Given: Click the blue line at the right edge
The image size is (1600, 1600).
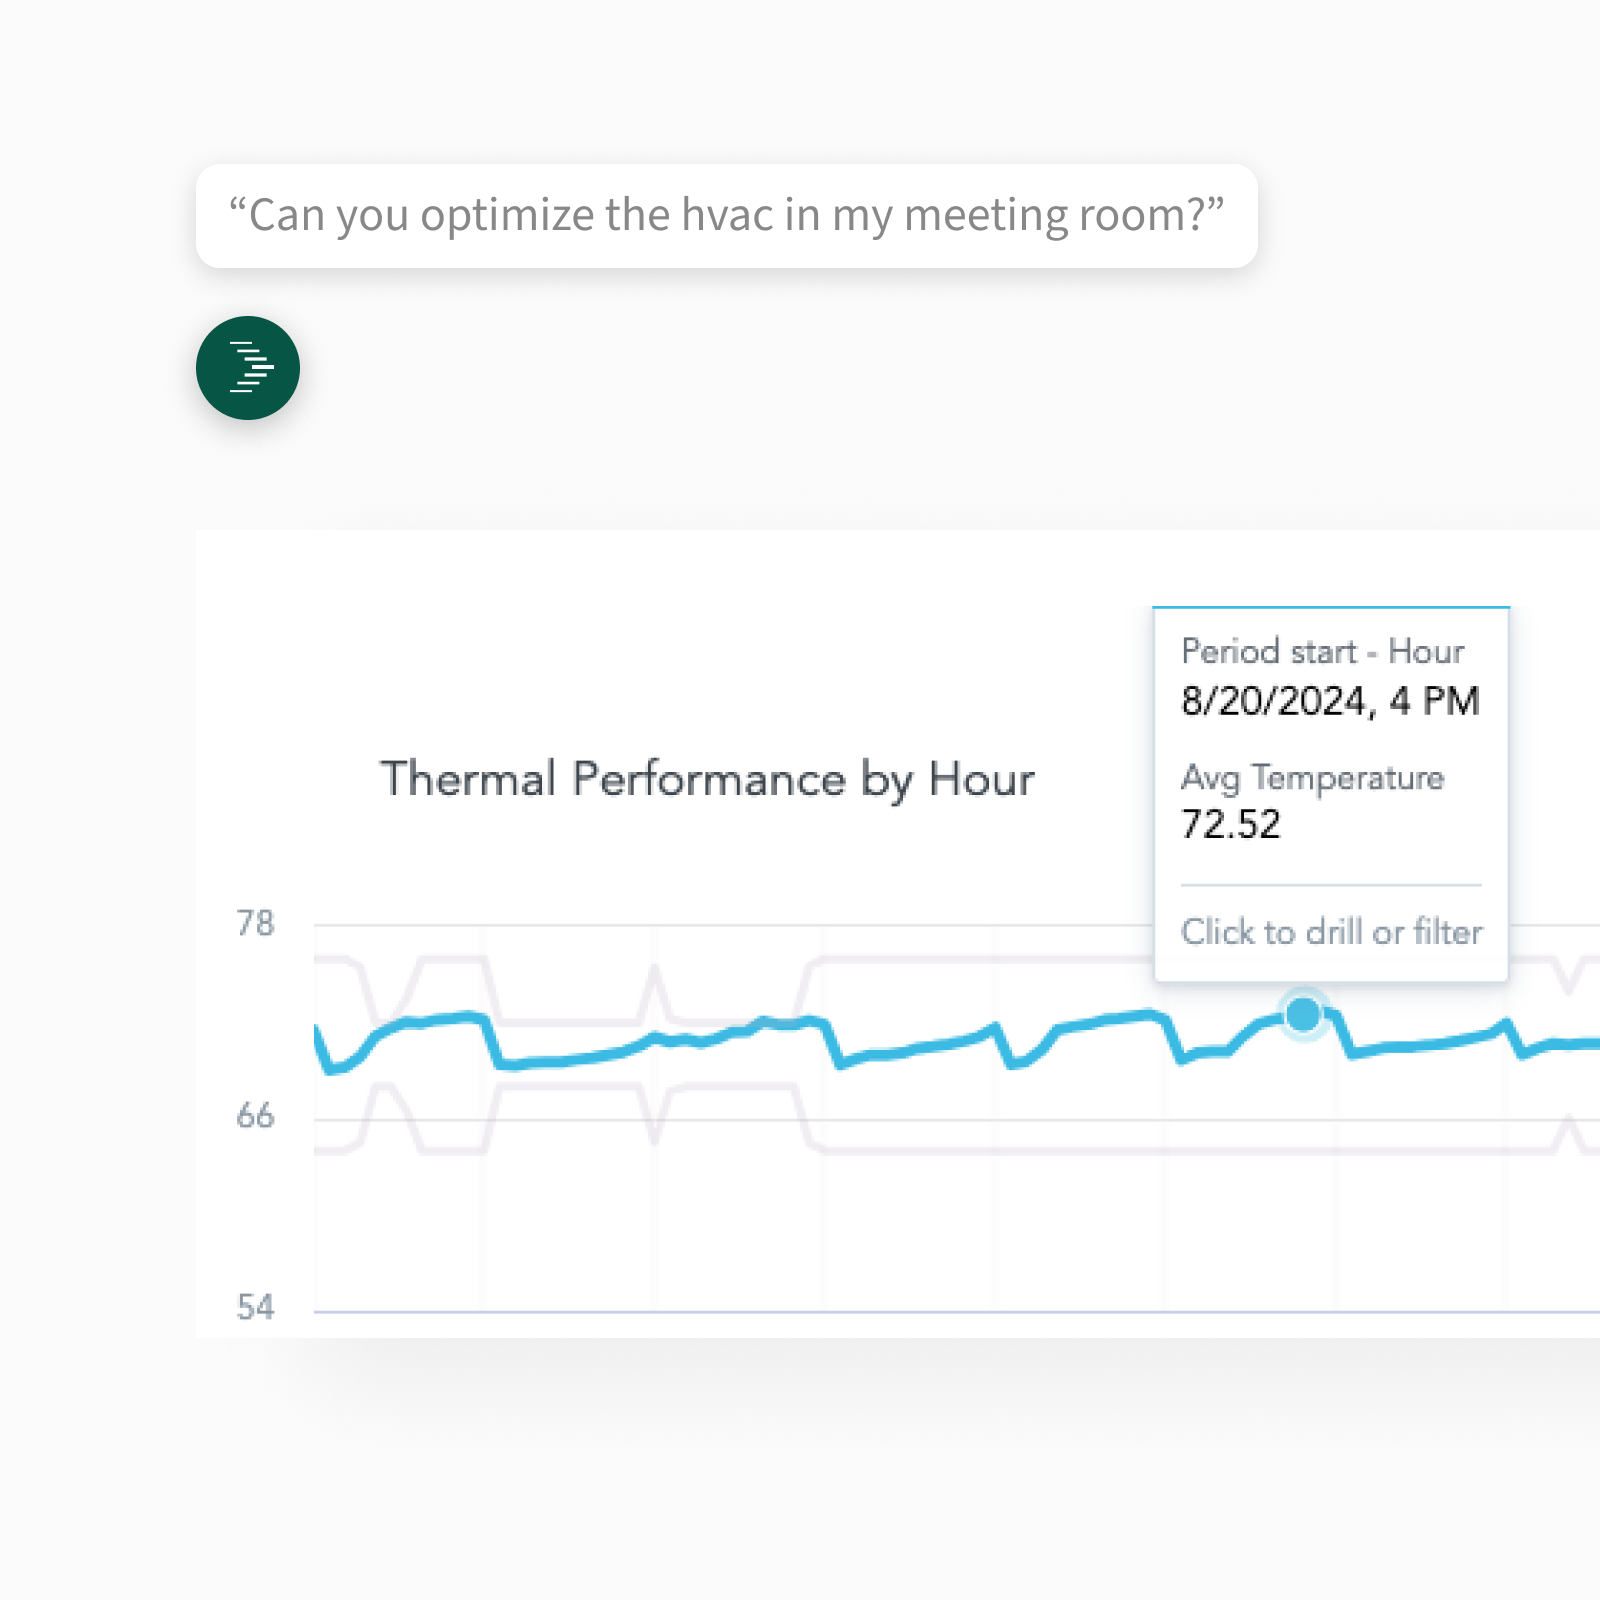Looking at the screenshot, I should tap(1585, 1043).
